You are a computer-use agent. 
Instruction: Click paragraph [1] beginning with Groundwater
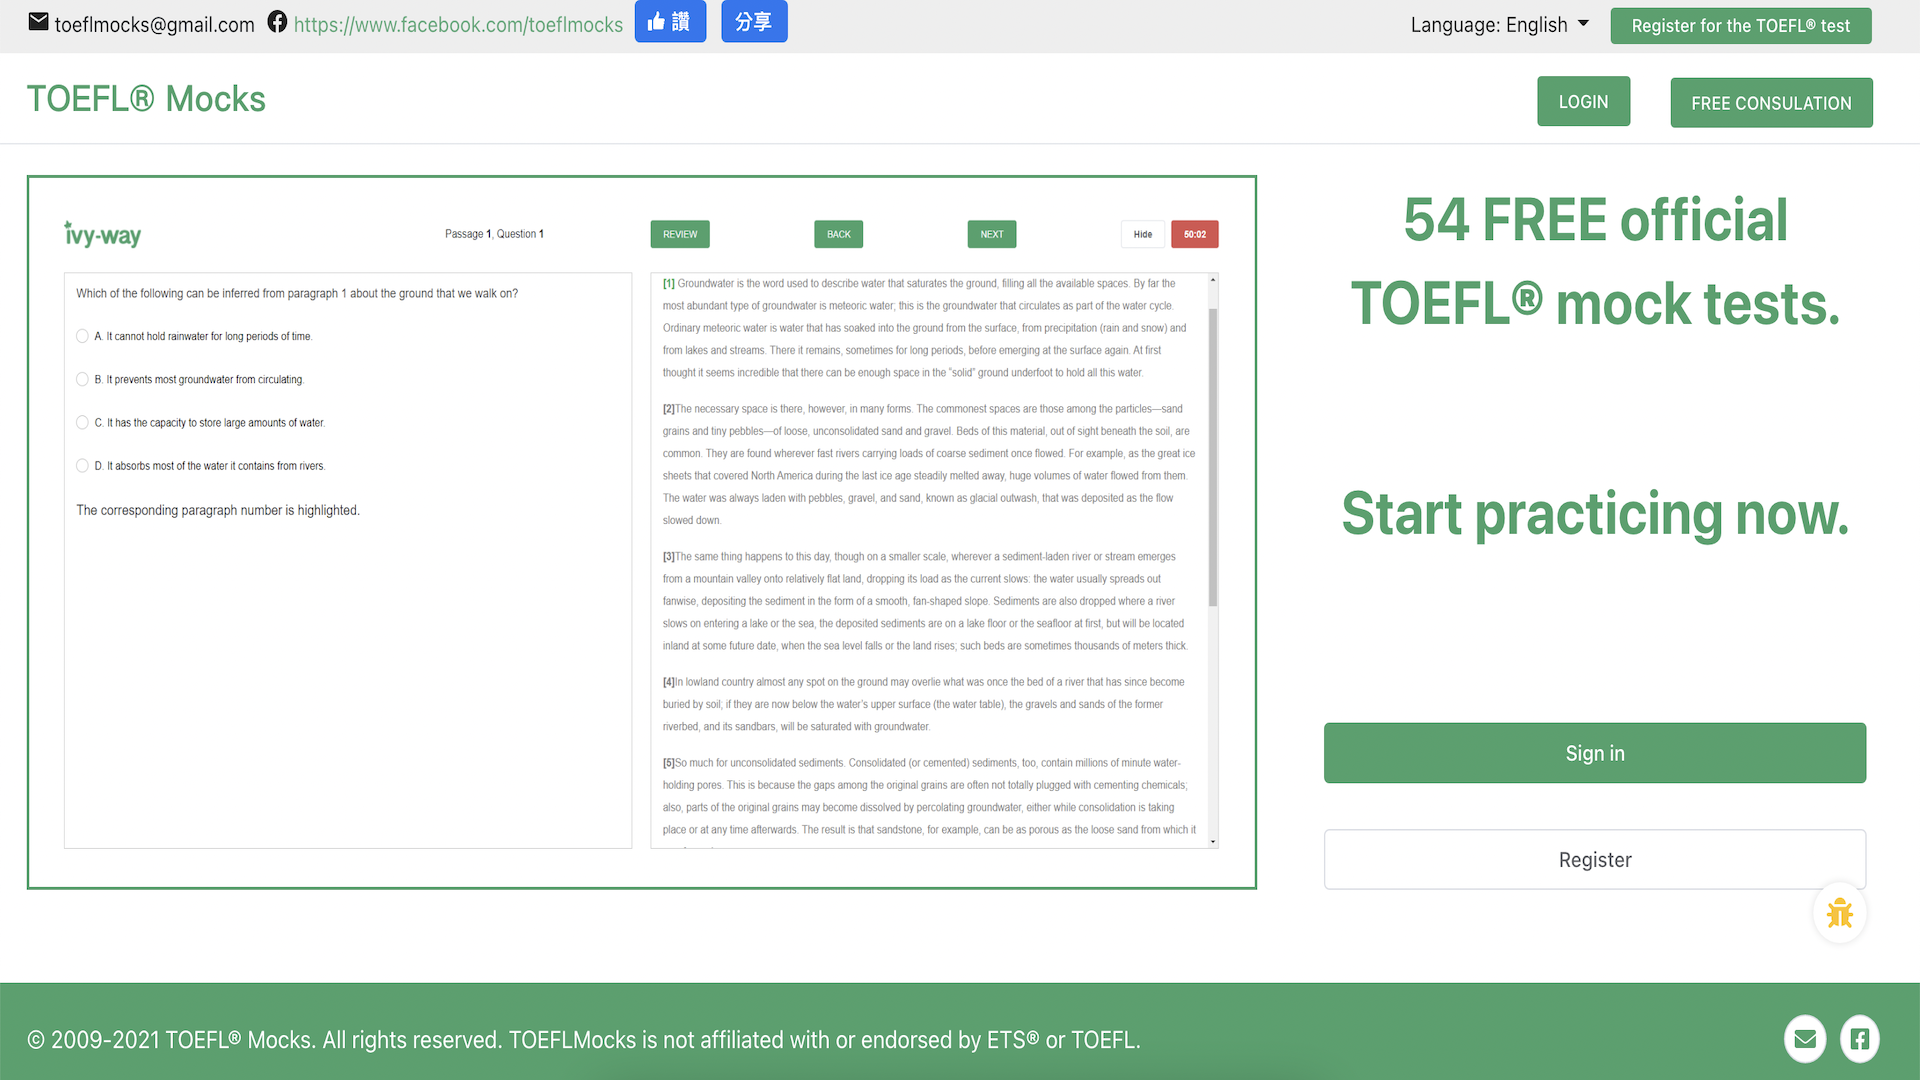point(925,328)
